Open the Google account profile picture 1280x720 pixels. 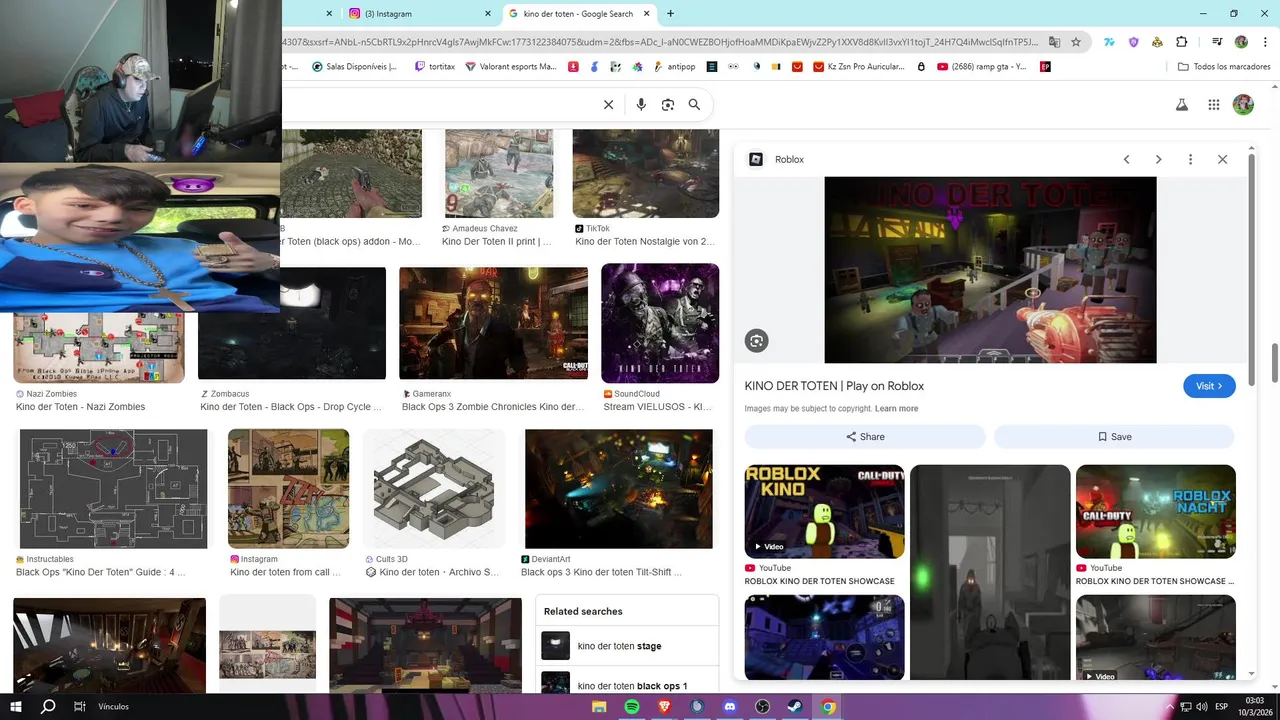[1243, 105]
